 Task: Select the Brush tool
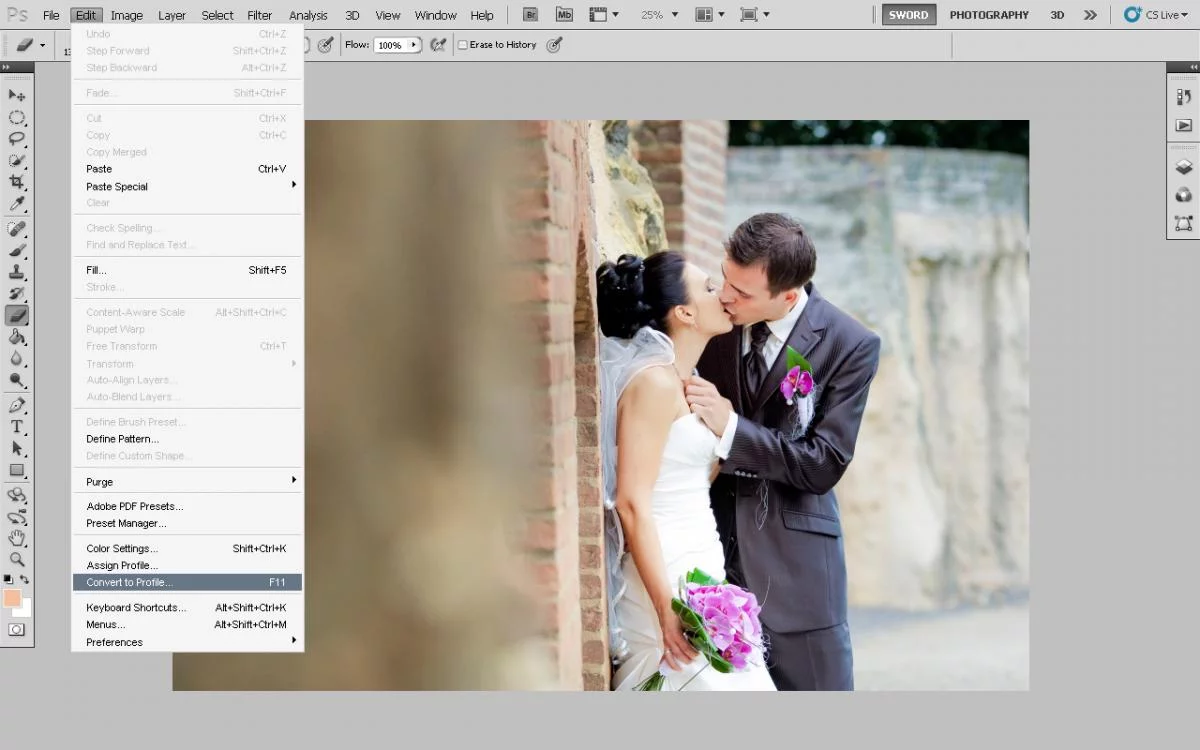point(17,250)
